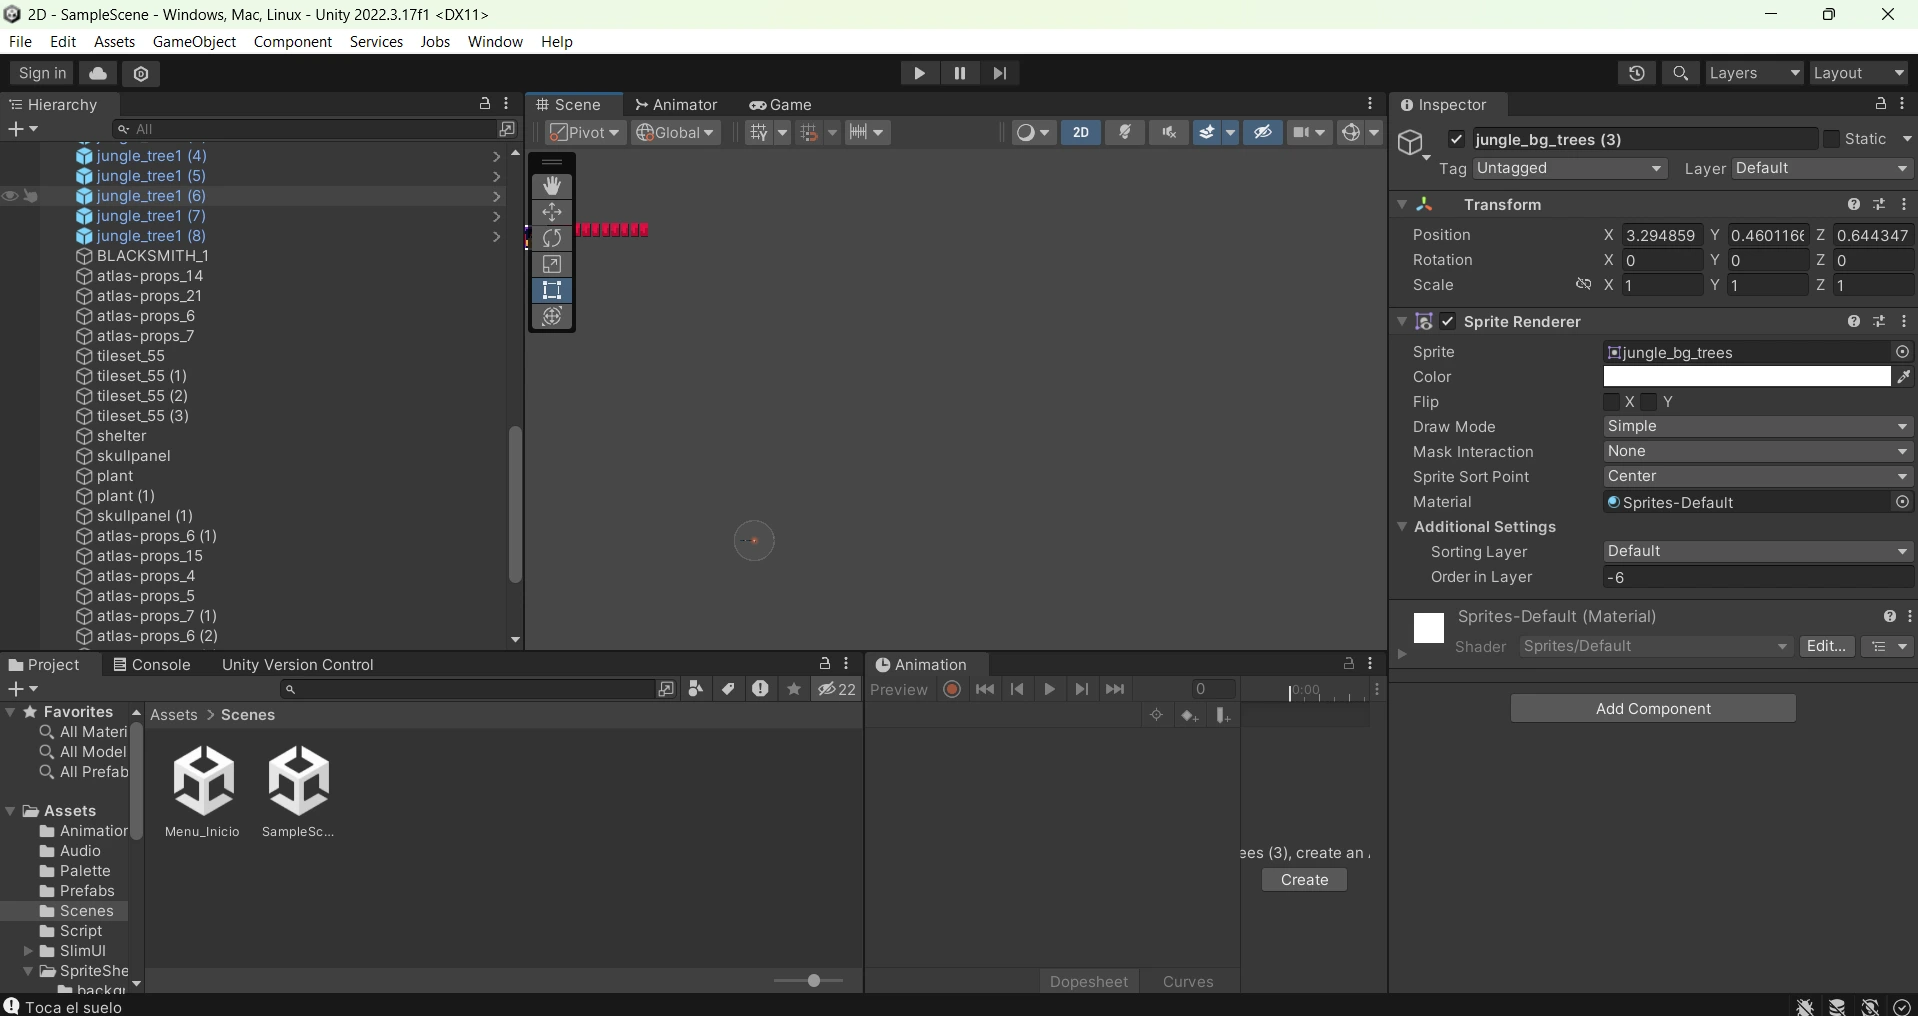1918x1016 pixels.
Task: Enable Flip X on the Sprite Renderer
Action: [1613, 402]
